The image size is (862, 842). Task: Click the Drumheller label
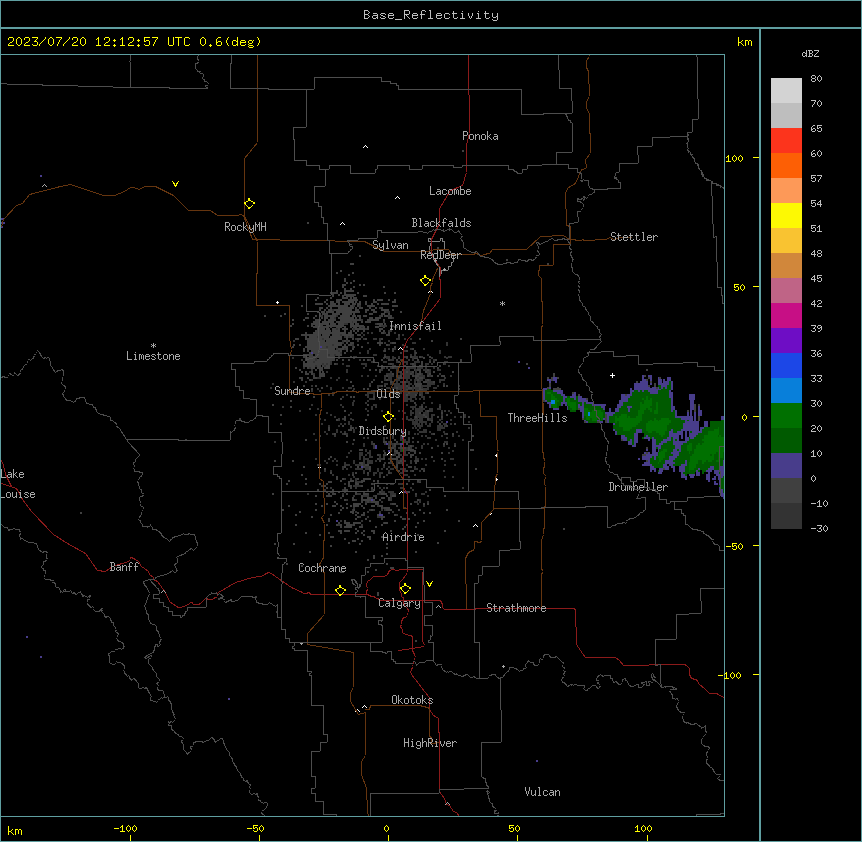click(638, 487)
